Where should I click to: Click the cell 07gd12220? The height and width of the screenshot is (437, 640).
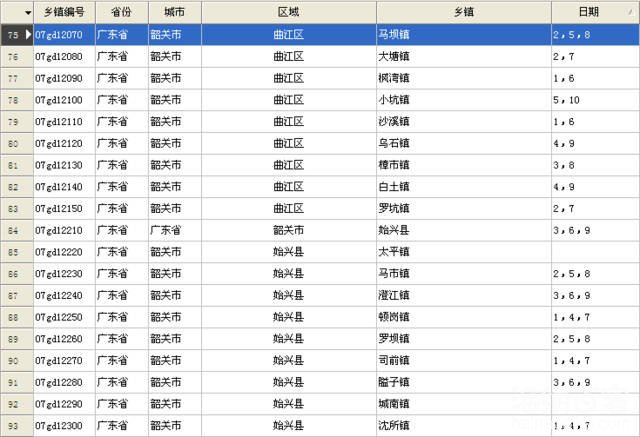point(64,252)
